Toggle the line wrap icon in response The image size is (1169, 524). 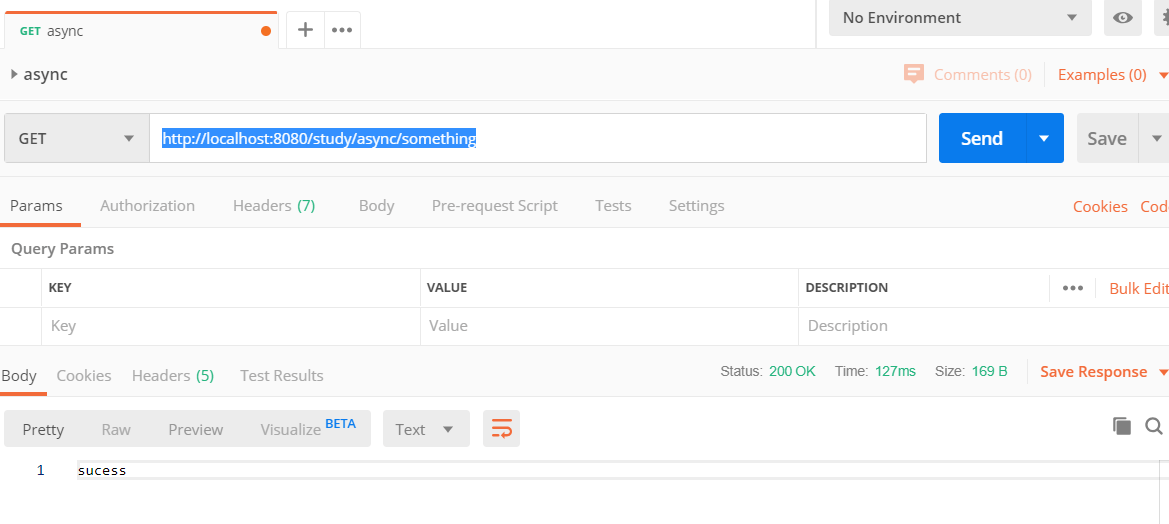(x=501, y=429)
